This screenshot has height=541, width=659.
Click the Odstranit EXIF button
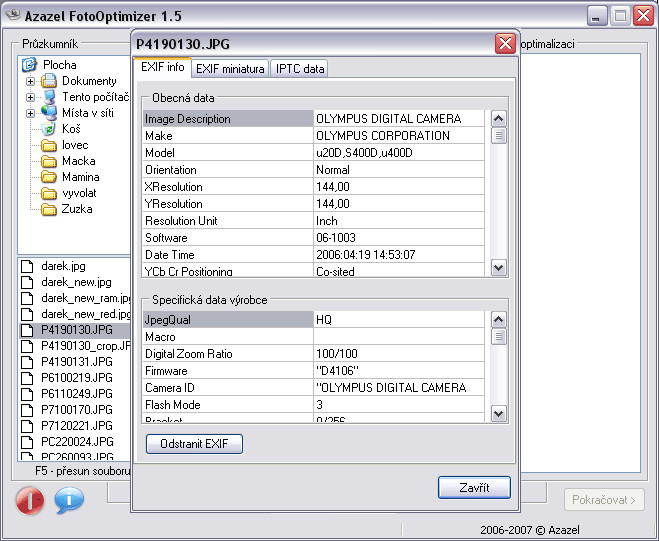(x=194, y=444)
